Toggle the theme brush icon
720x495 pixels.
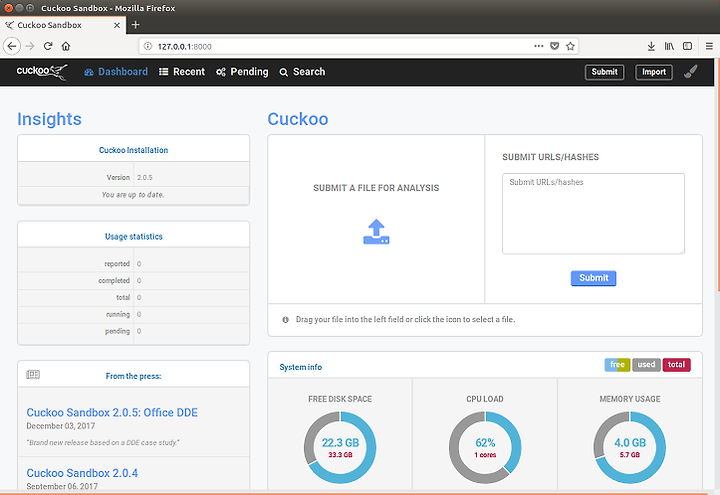(691, 72)
